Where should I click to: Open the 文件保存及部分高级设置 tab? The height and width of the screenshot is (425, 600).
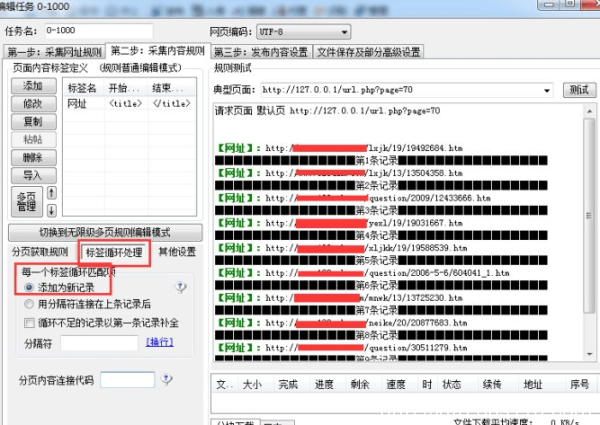pos(368,51)
